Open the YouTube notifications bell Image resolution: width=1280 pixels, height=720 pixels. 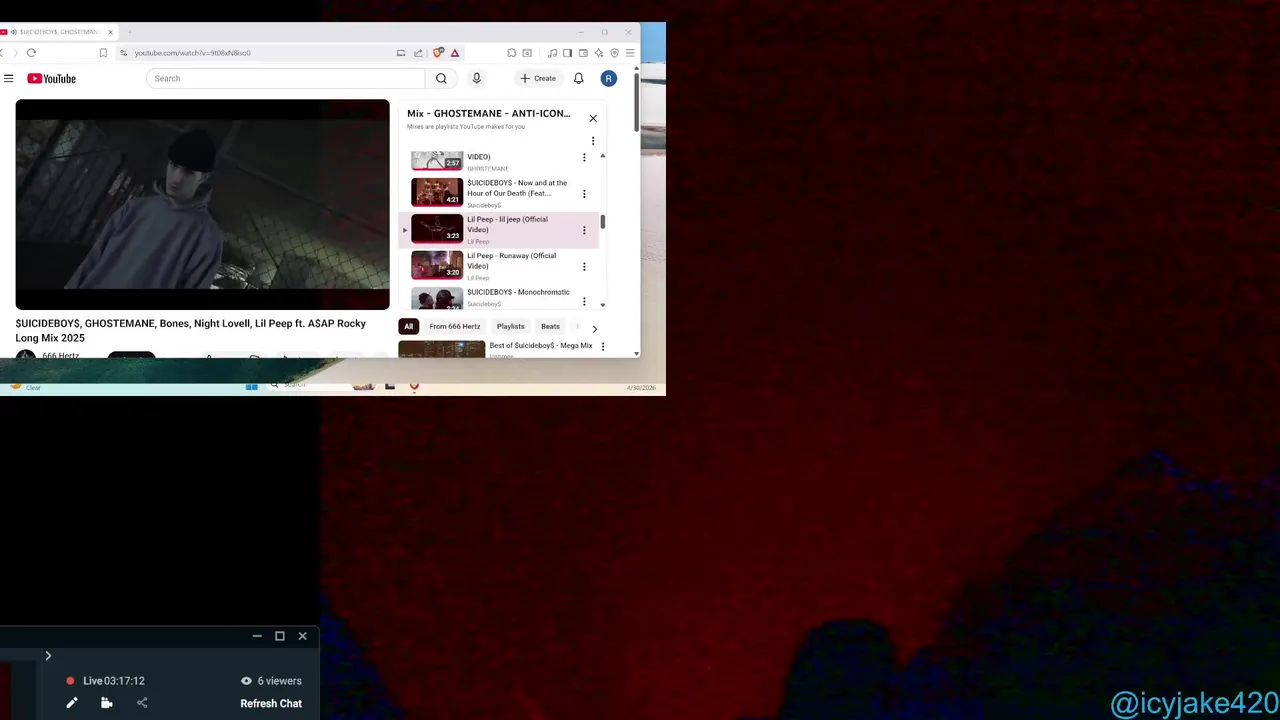[578, 78]
